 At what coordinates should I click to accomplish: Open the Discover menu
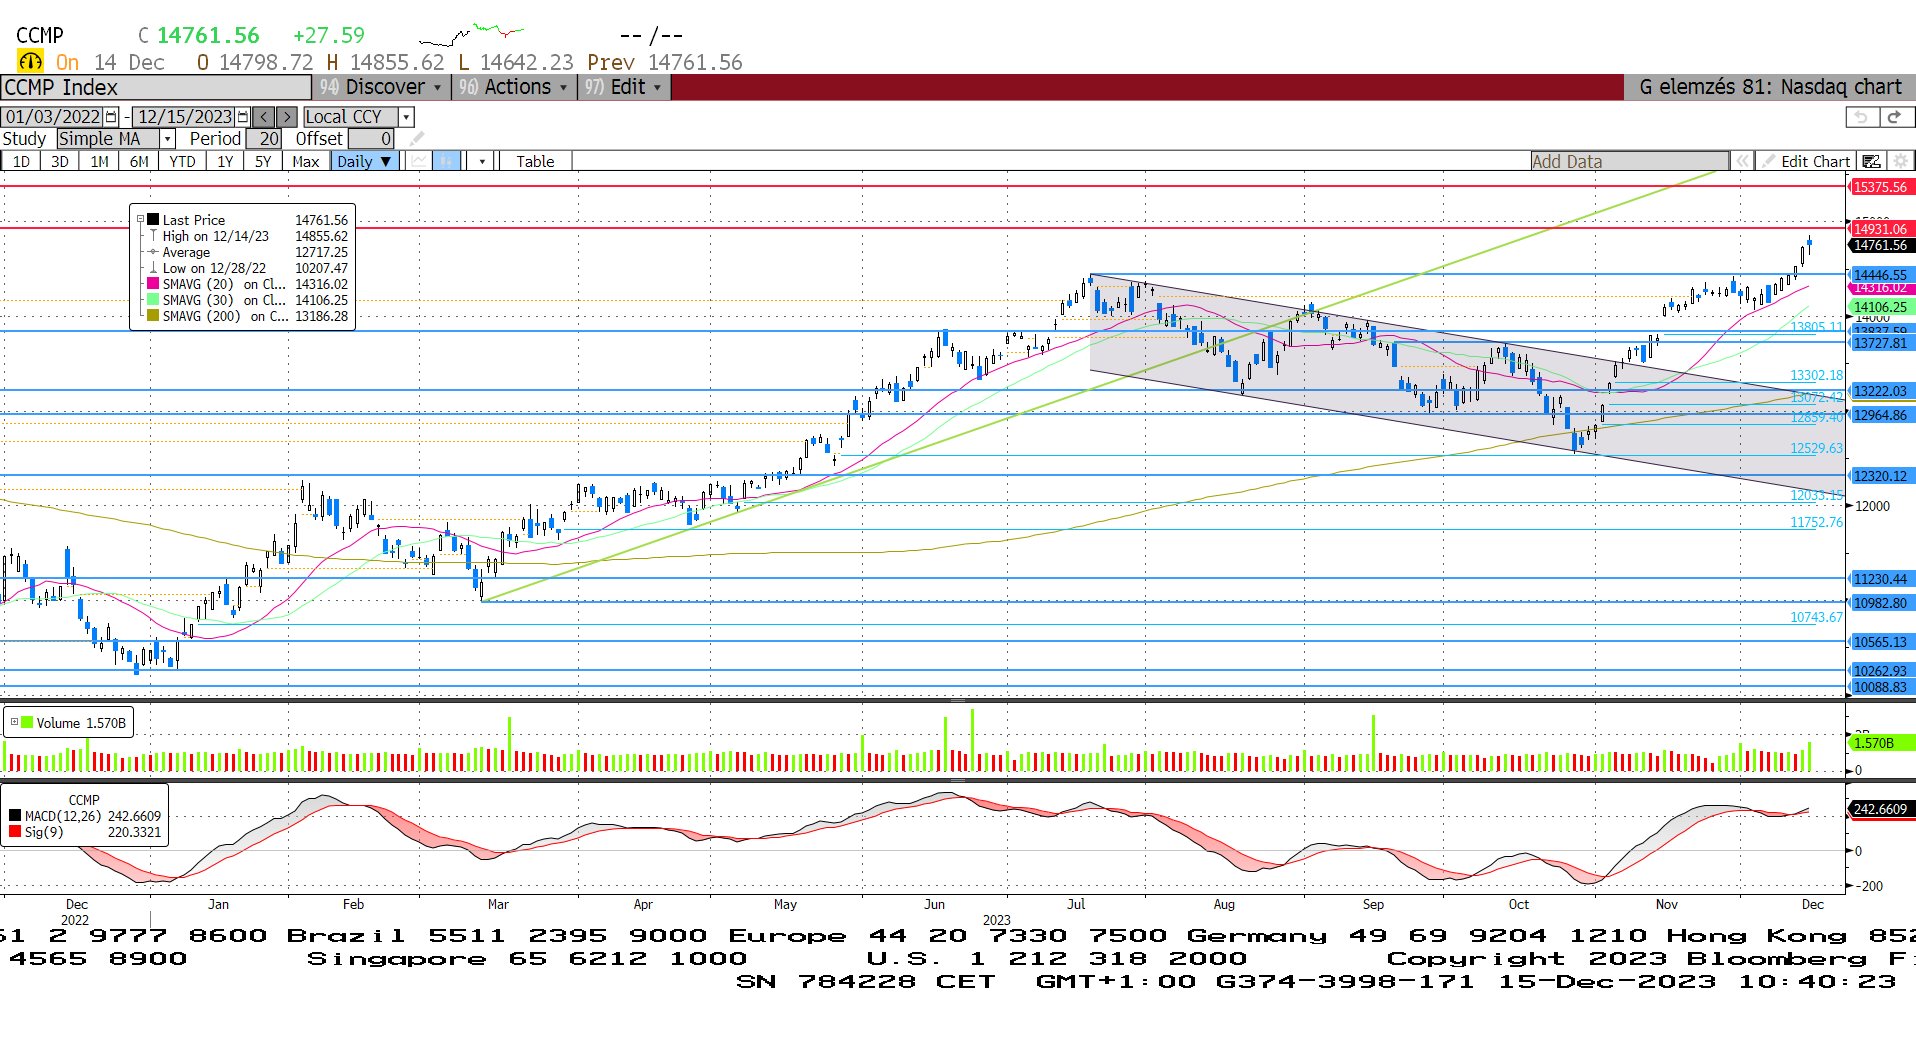(380, 87)
